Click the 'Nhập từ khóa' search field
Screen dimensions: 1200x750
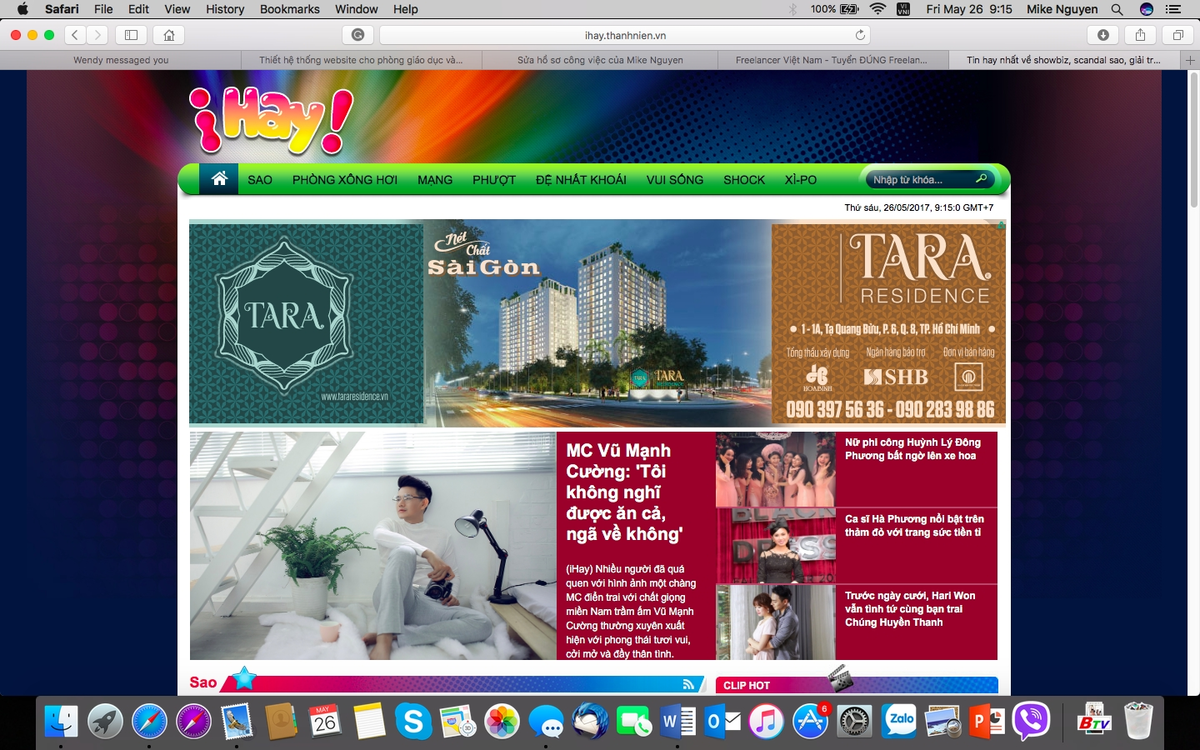[x=920, y=180]
